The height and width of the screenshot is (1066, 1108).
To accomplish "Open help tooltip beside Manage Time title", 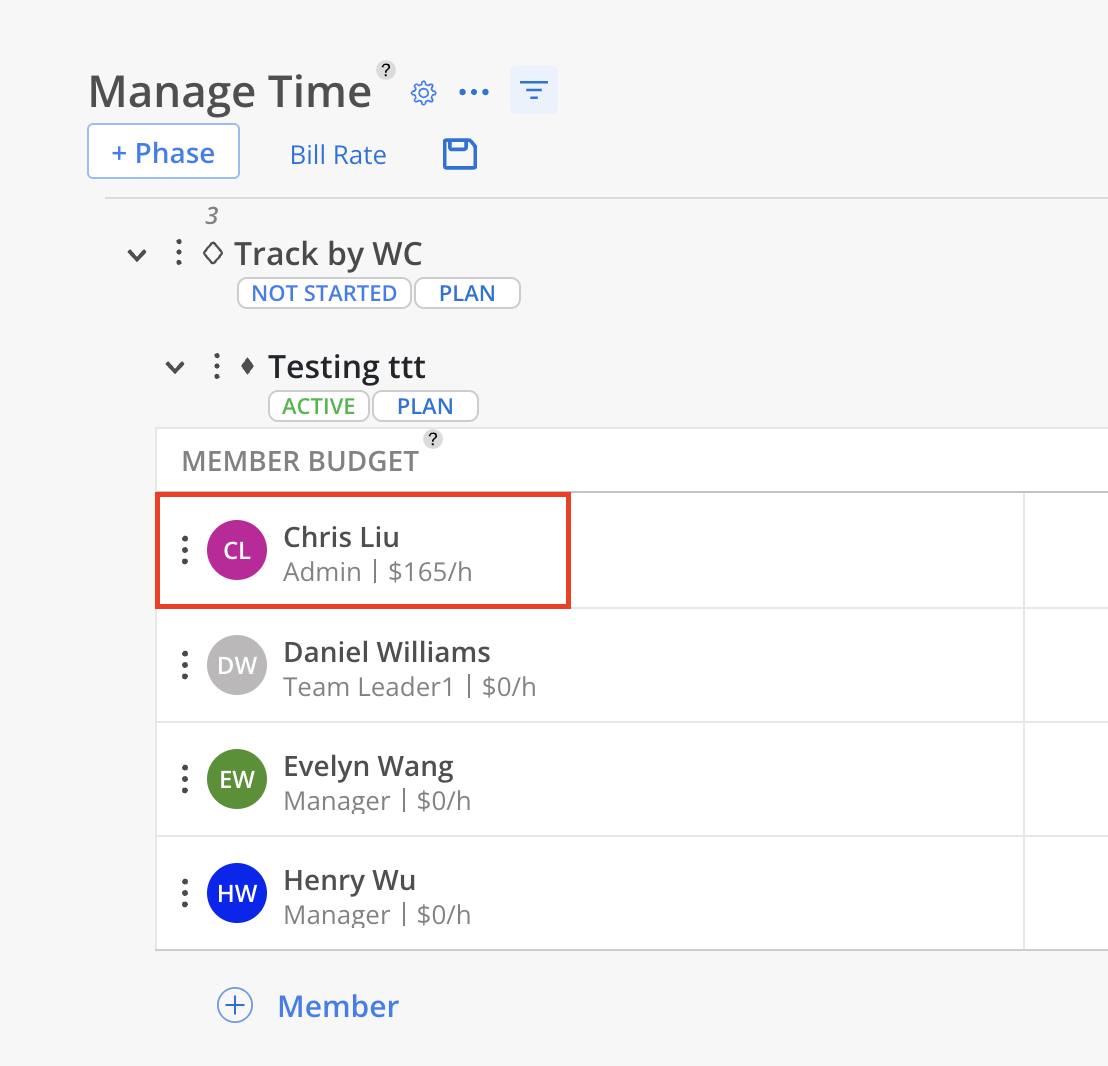I will [385, 70].
